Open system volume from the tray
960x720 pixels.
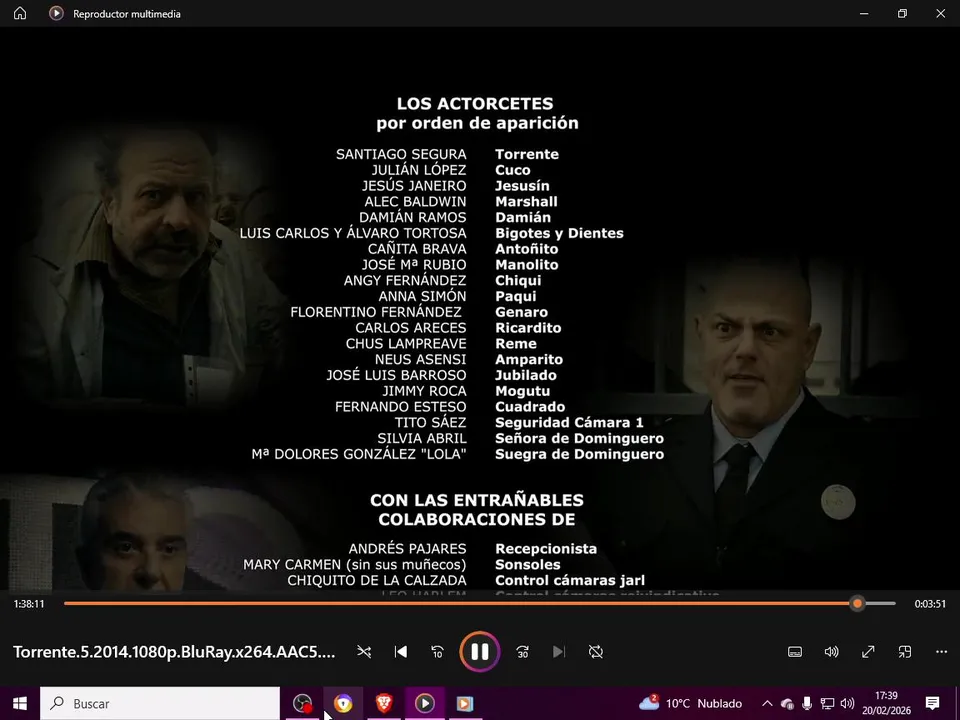click(847, 703)
